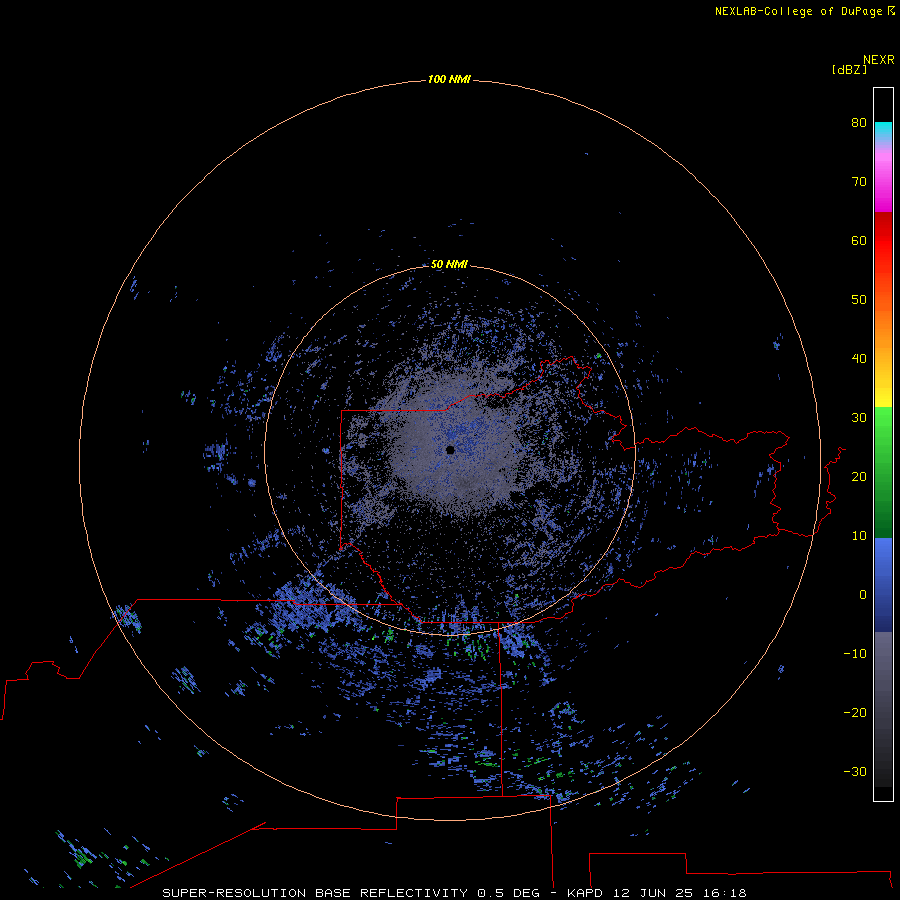Click the dBZ units label
900x900 pixels.
(849, 69)
